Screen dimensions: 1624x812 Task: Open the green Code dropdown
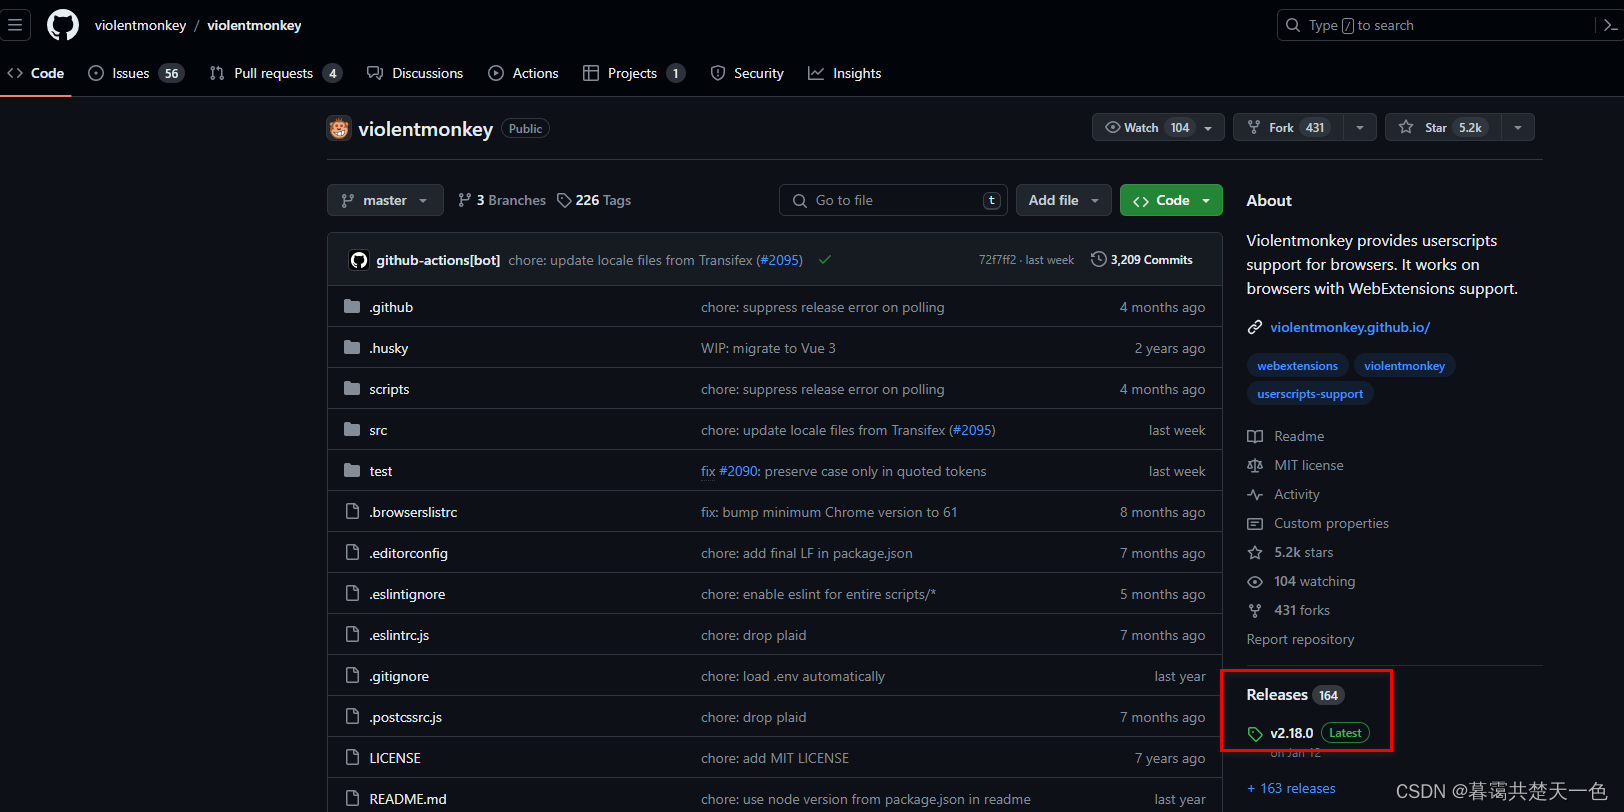(1171, 200)
